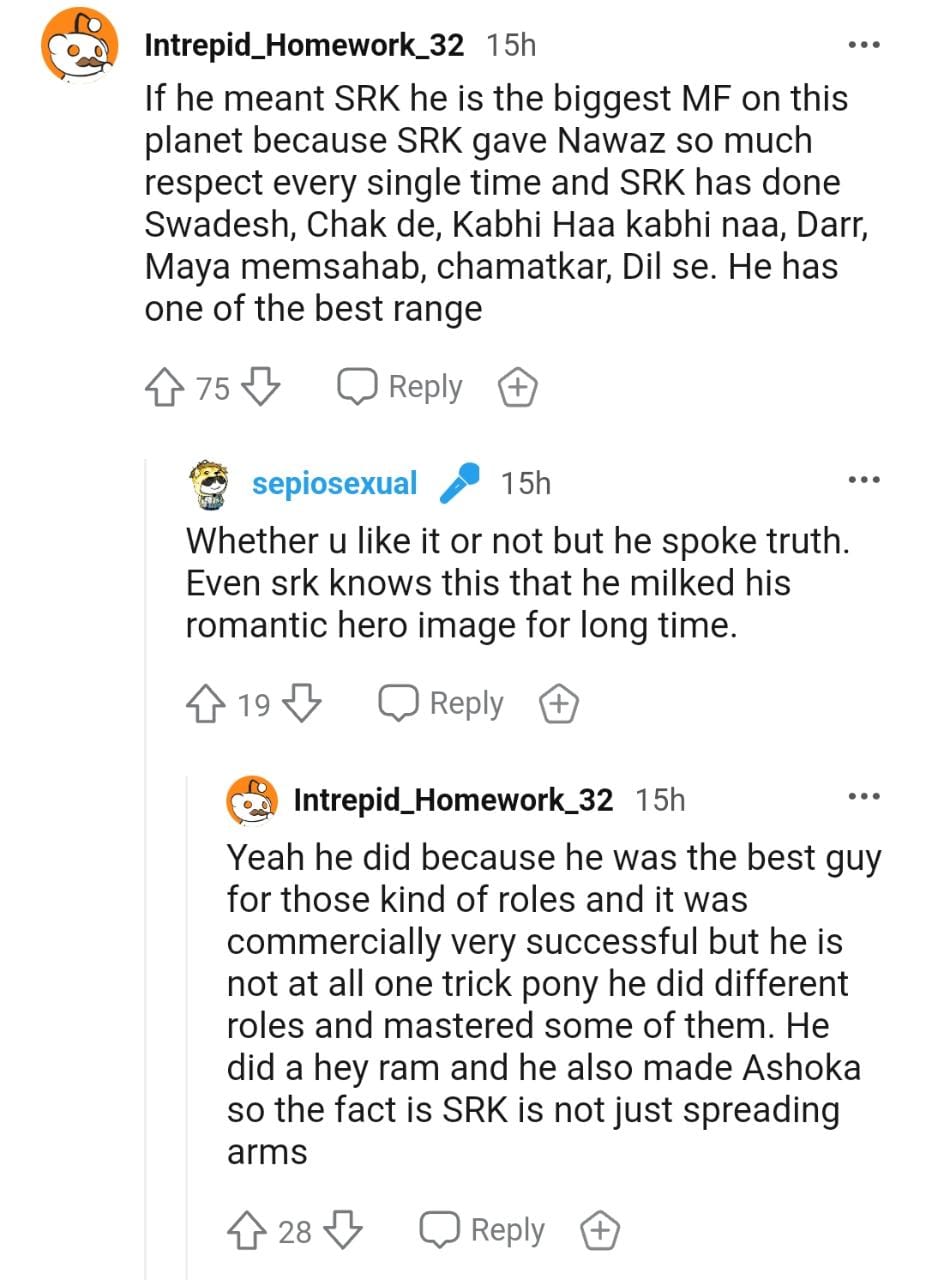Downvote the top comment with 75 points
Viewport: 926px width, 1280px height.
(x=260, y=387)
